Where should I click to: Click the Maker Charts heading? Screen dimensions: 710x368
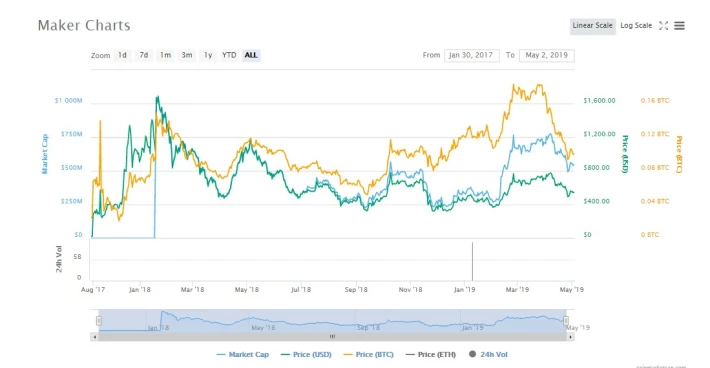(x=84, y=25)
